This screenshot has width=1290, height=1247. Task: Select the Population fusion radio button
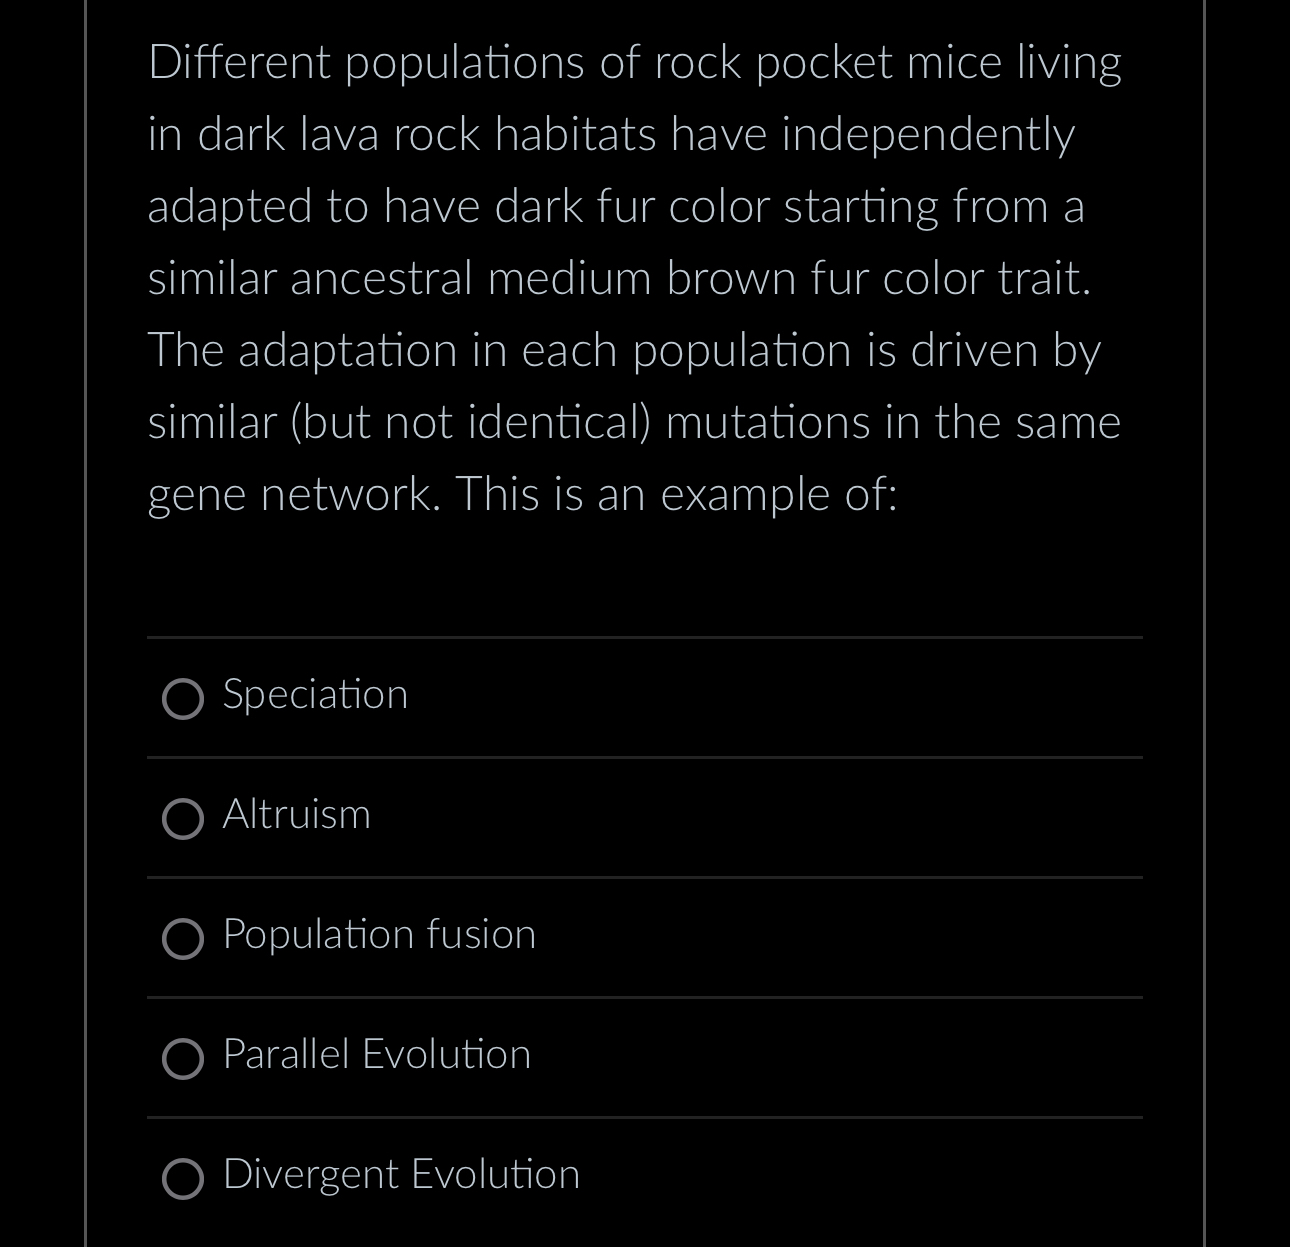183,939
